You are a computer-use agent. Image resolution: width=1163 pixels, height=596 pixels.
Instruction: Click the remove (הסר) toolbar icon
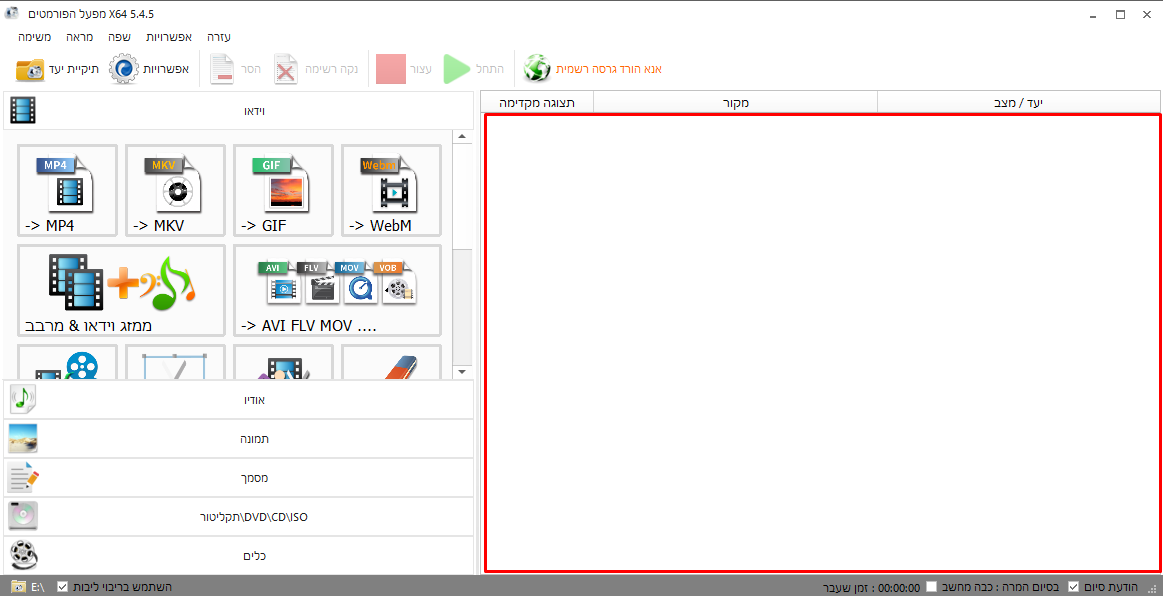coord(222,70)
